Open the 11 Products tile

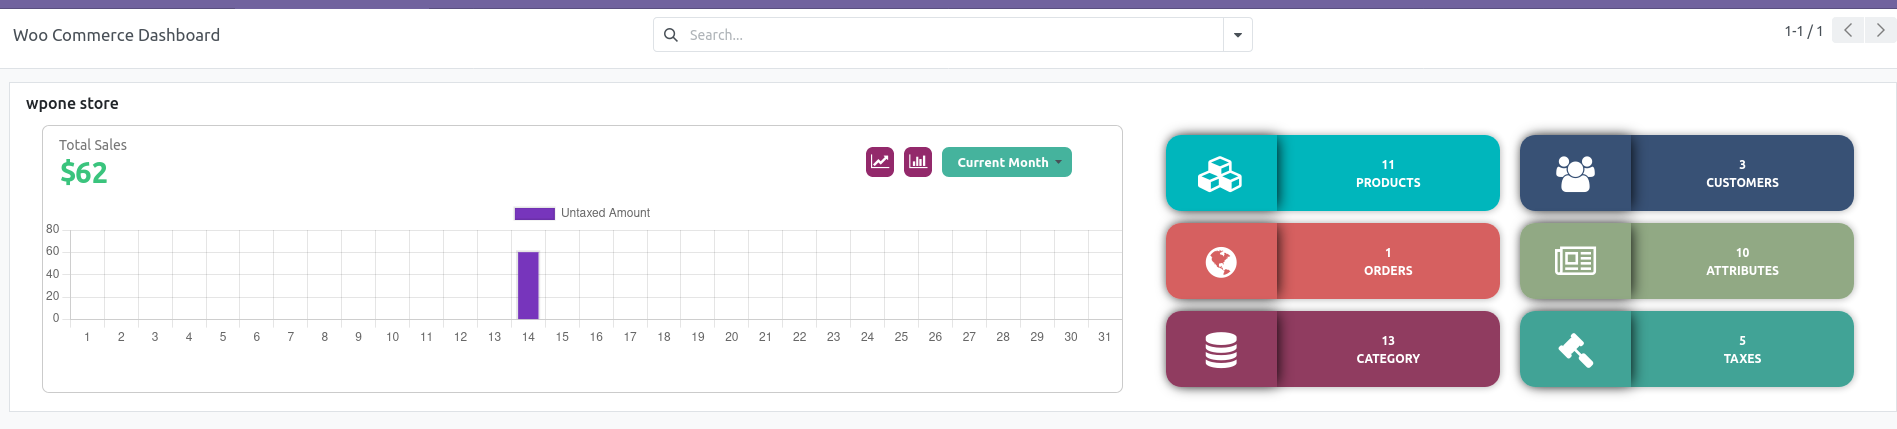click(1388, 174)
